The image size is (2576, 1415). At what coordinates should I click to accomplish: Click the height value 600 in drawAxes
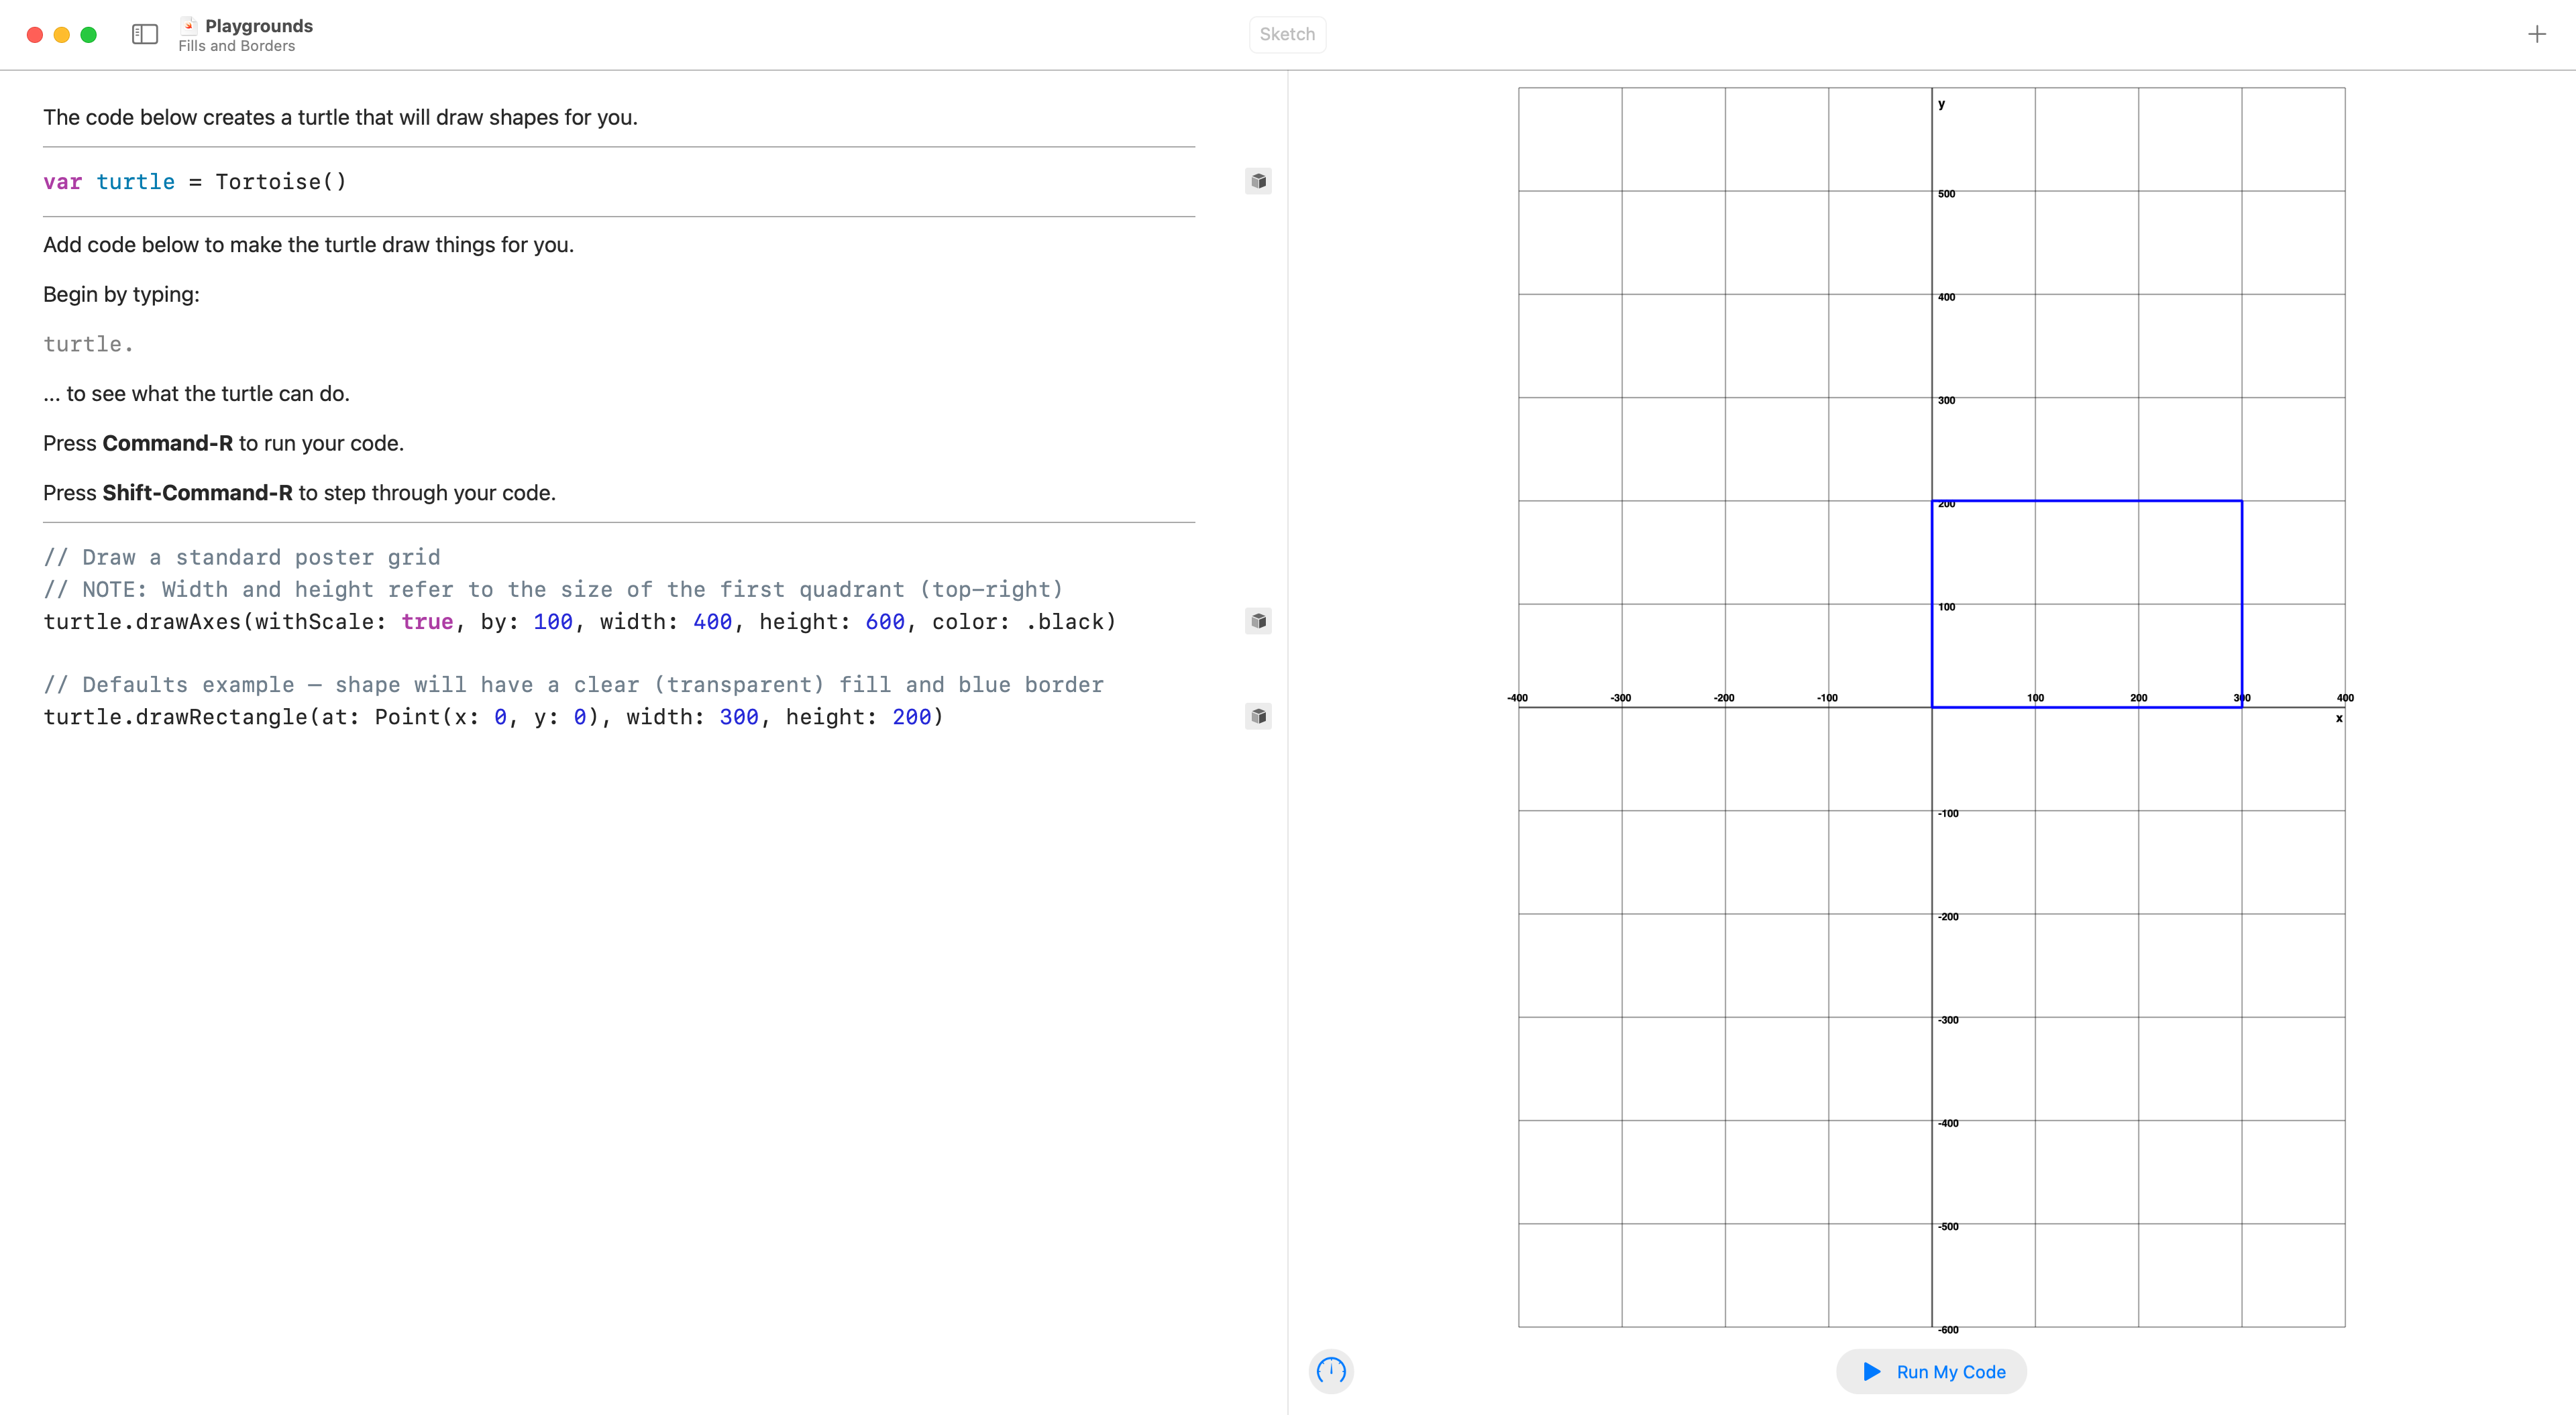885,622
